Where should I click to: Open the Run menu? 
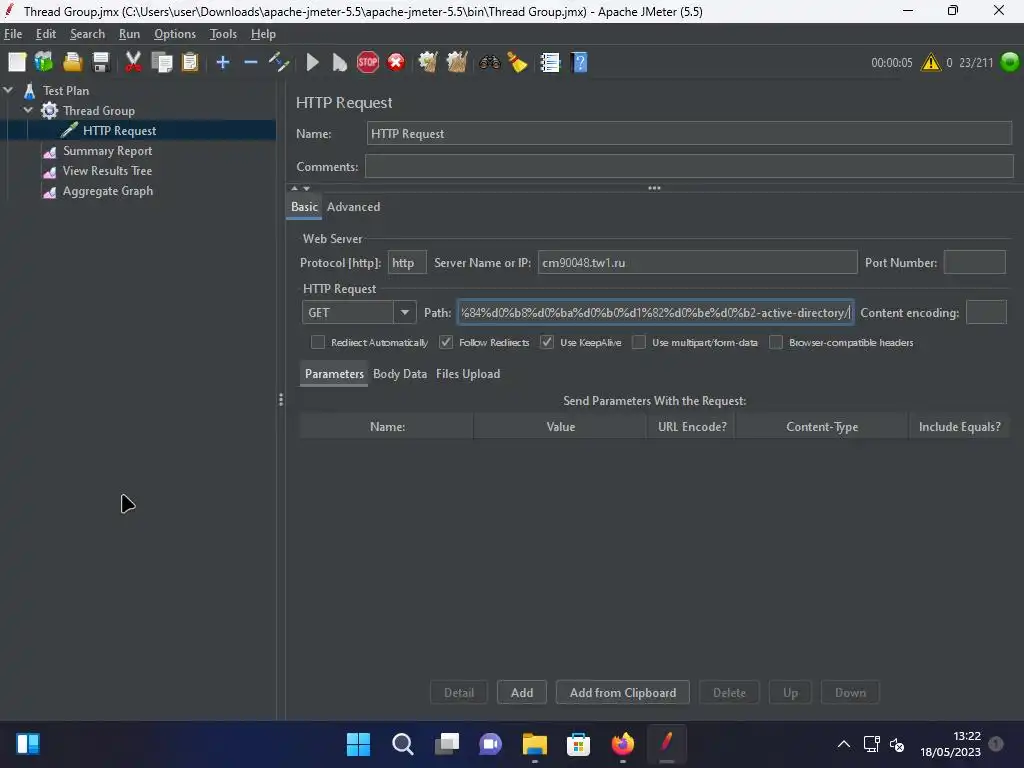coord(129,34)
